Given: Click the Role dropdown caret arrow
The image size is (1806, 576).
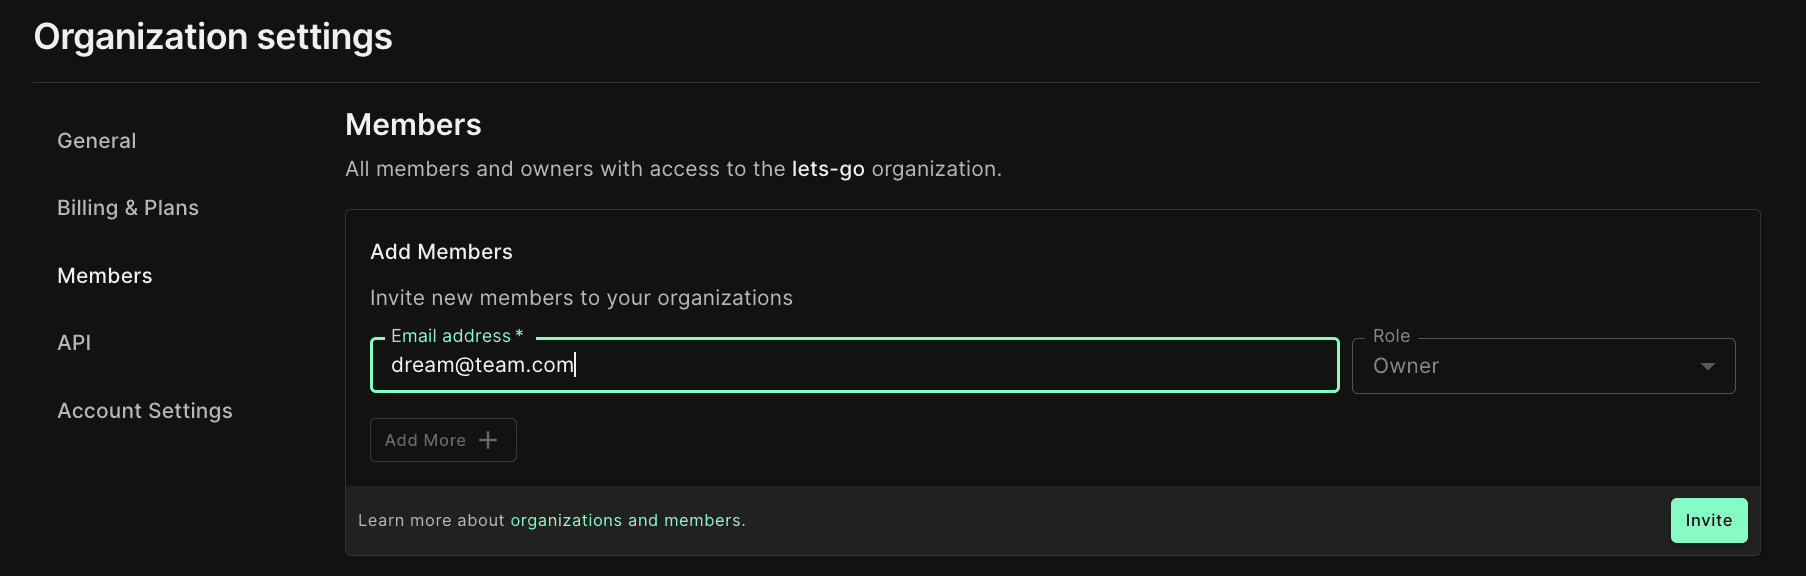Looking at the screenshot, I should (1708, 366).
